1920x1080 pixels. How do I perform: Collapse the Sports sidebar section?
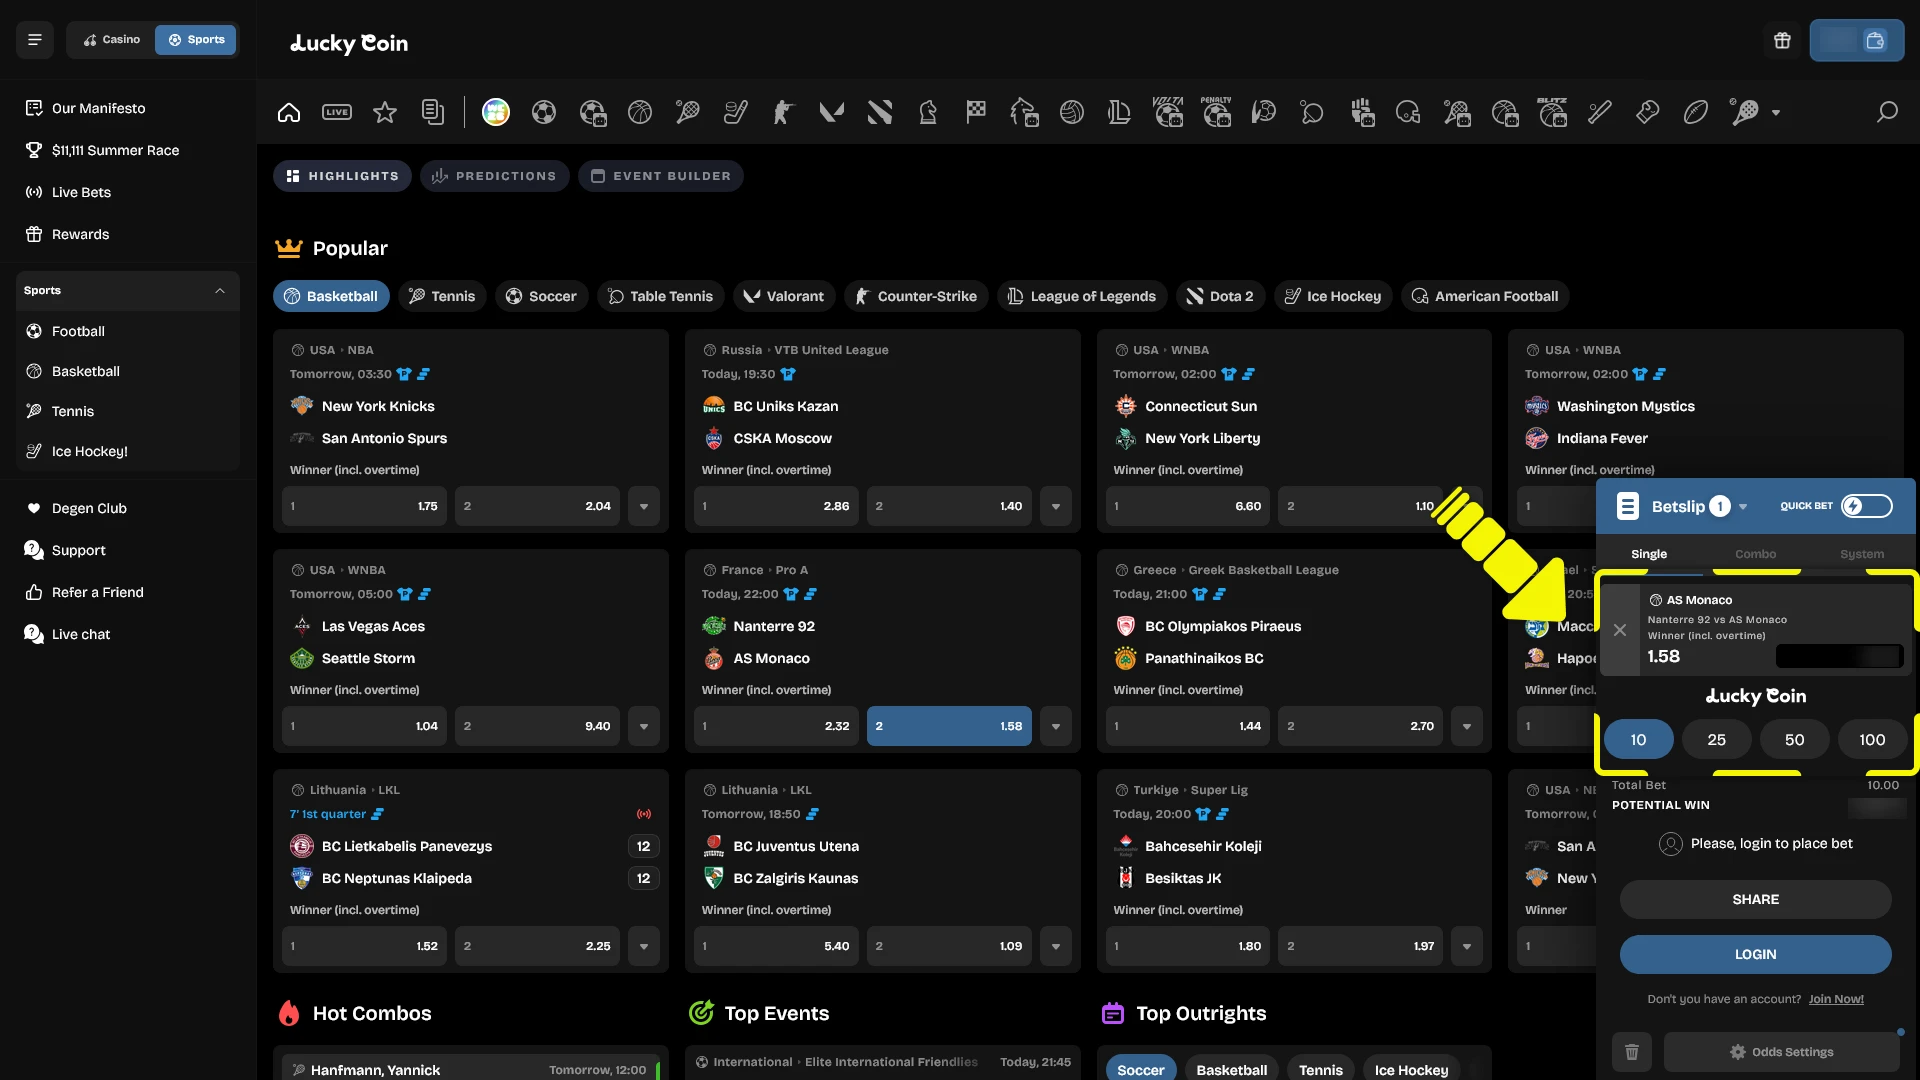pos(220,291)
